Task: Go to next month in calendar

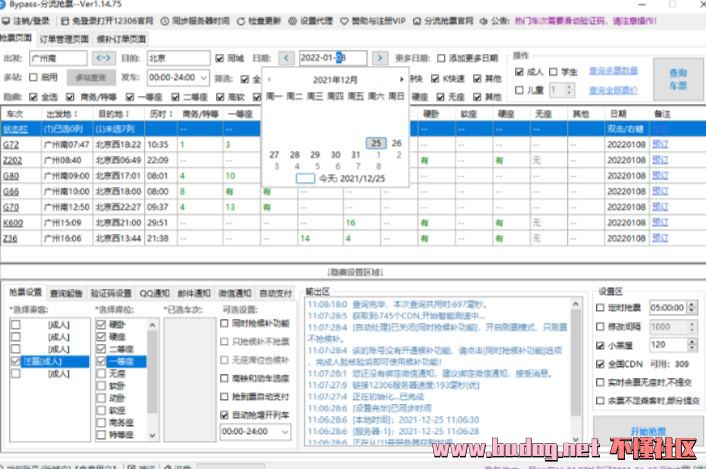Action: click(400, 78)
